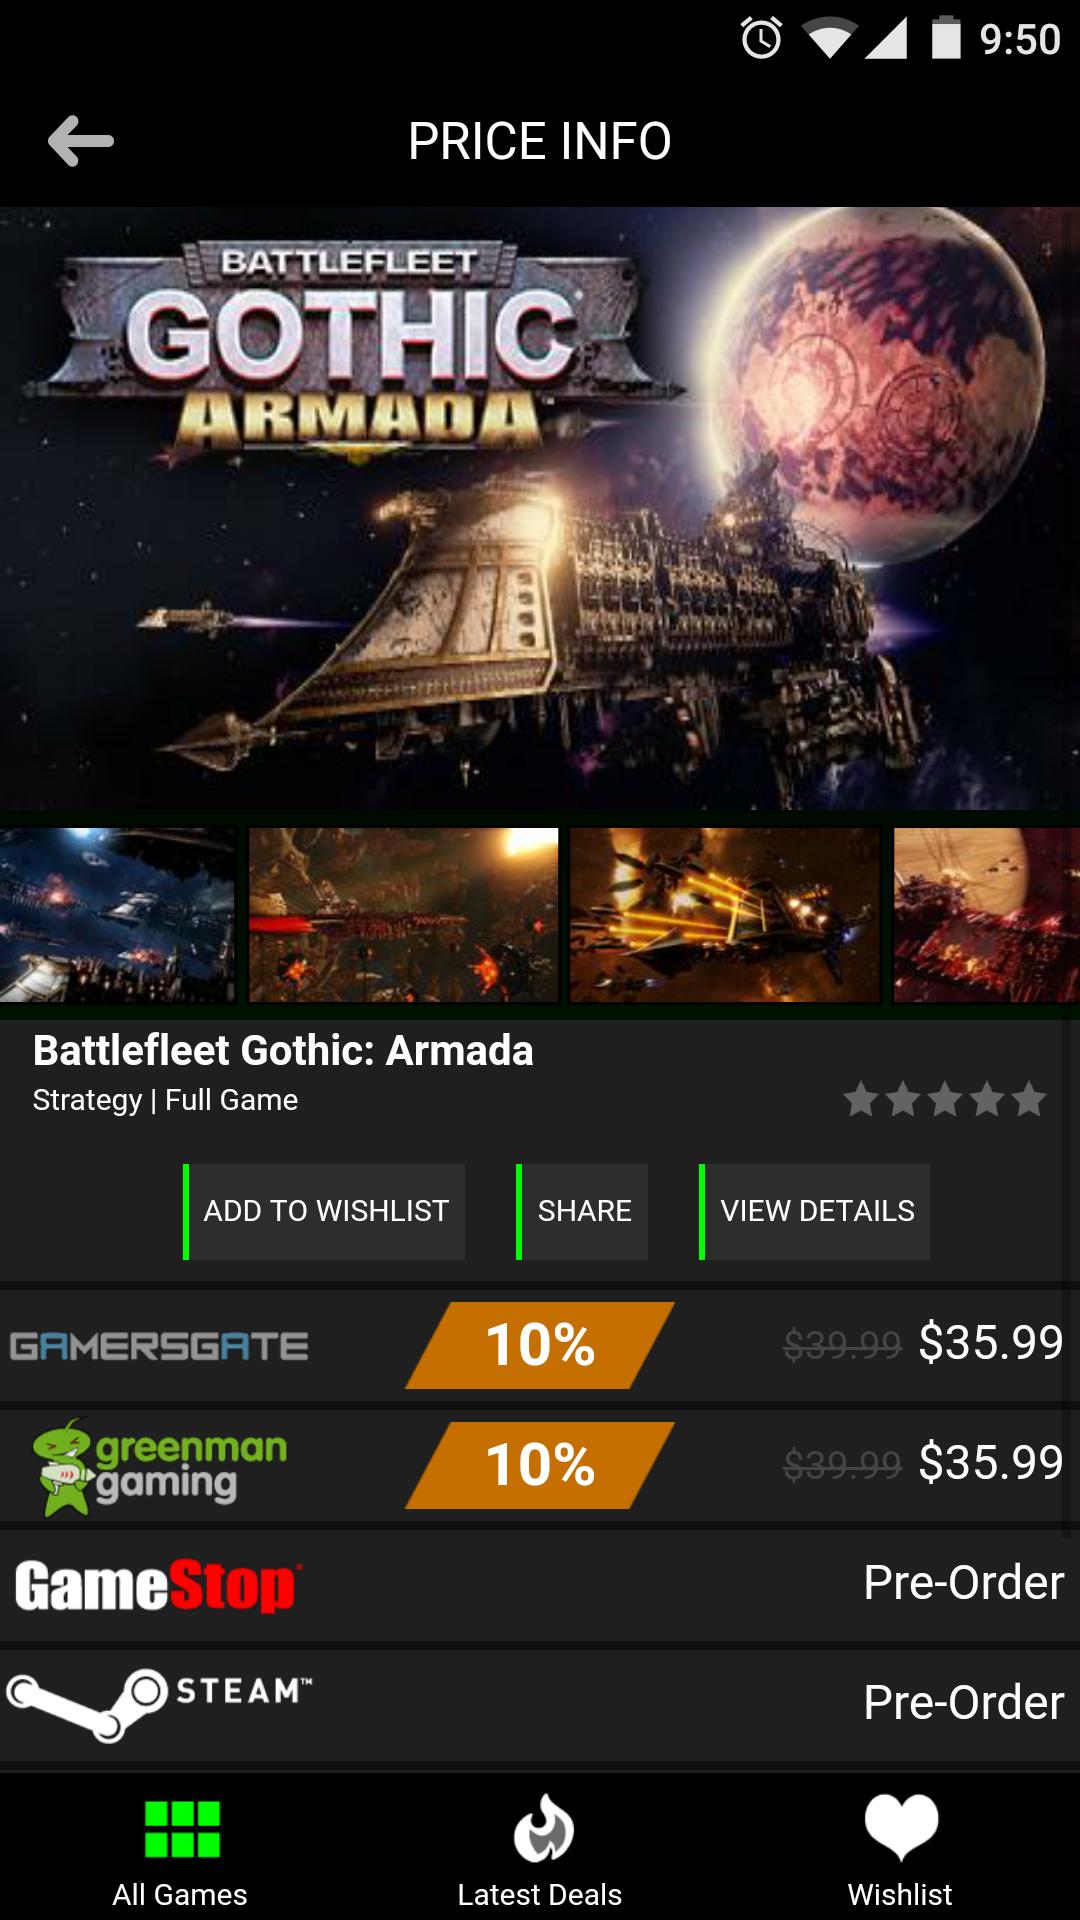
Task: Tap the Green Man Gaming logo
Action: (x=160, y=1466)
